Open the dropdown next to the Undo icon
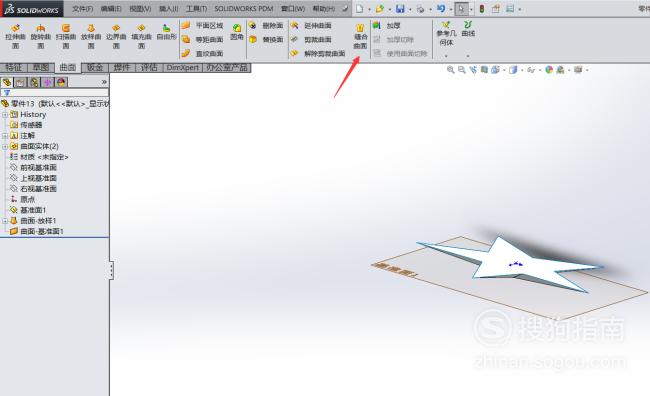Image resolution: width=650 pixels, height=396 pixels. point(451,9)
